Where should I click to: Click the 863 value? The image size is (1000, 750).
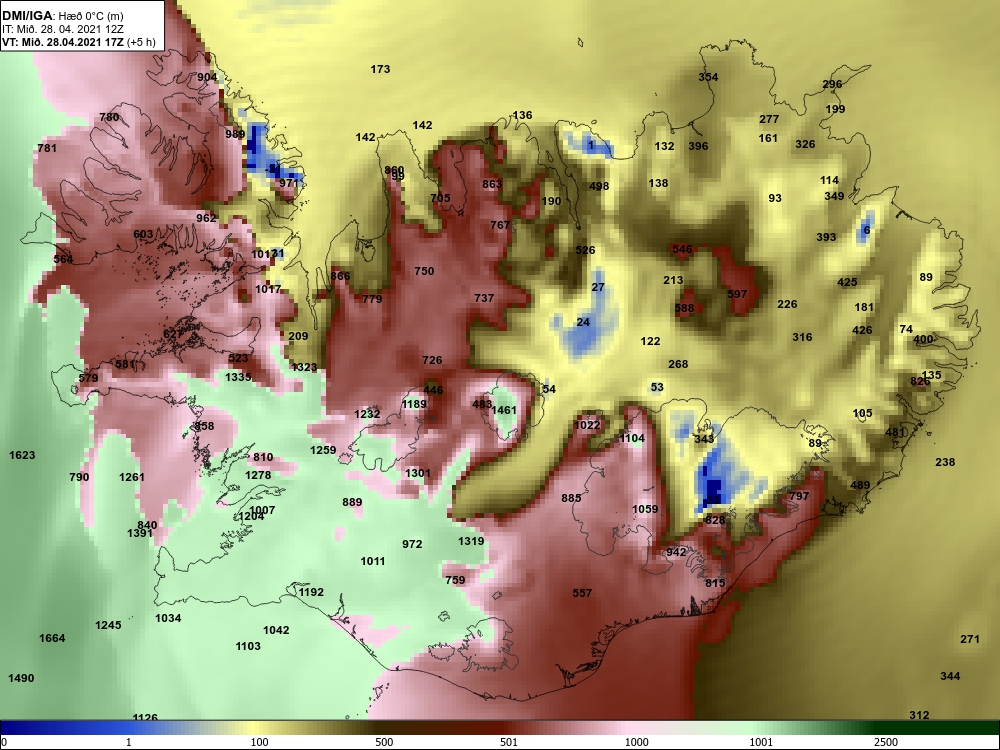coord(492,184)
